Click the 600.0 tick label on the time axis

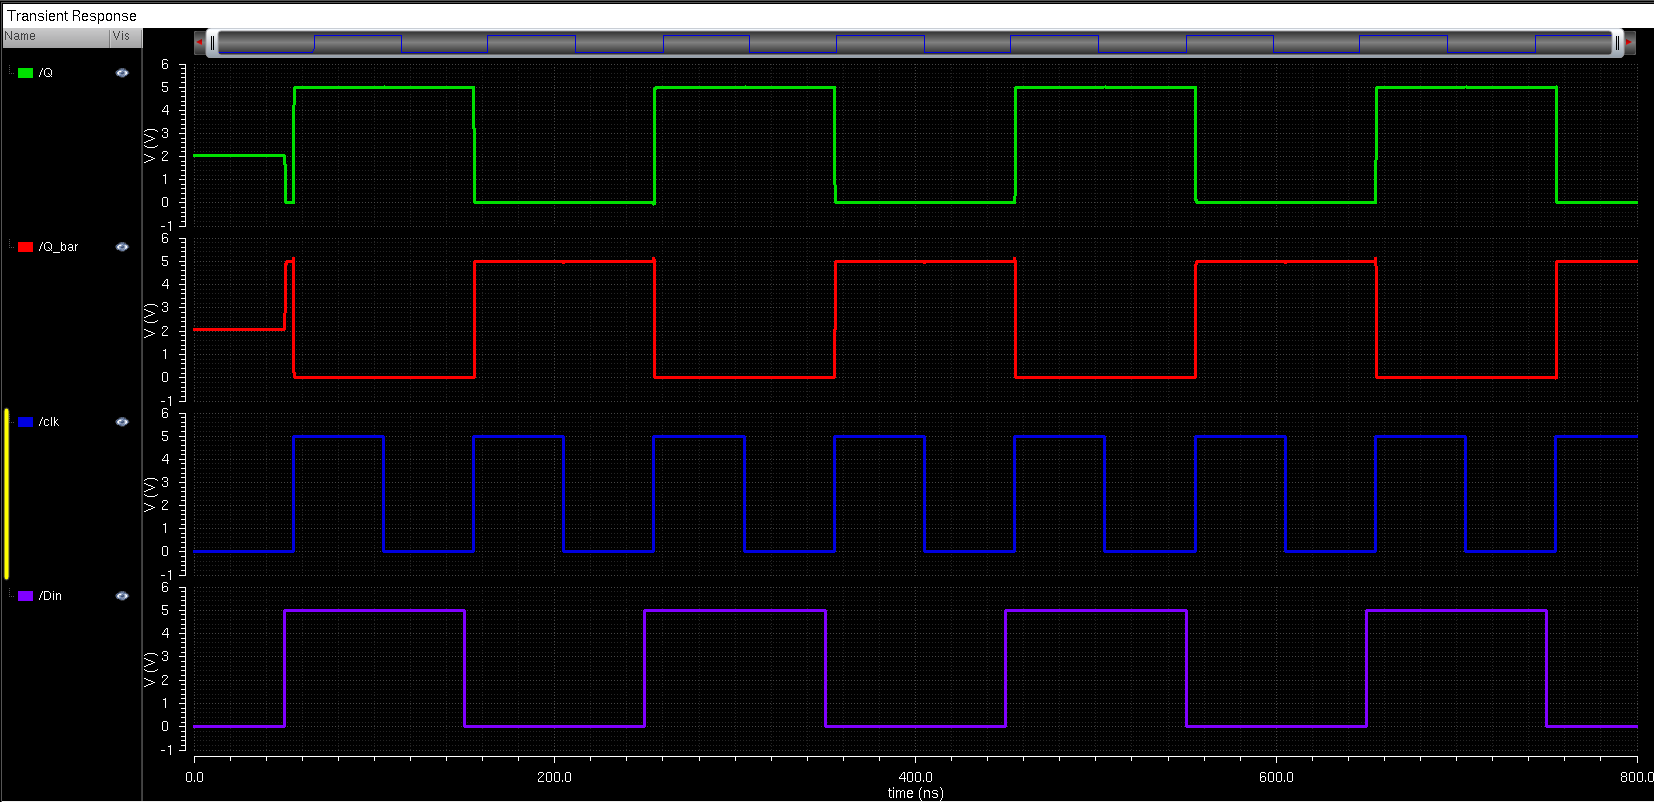(x=1276, y=777)
